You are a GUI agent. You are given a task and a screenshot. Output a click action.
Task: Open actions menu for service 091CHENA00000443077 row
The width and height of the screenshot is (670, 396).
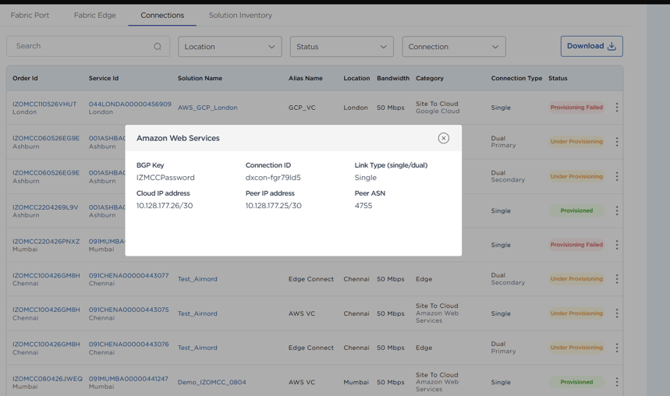click(617, 279)
